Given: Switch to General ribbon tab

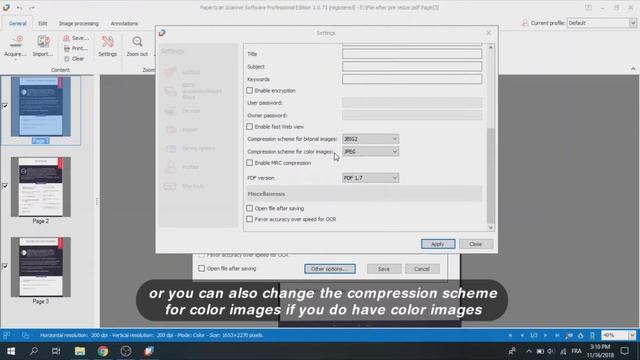Looking at the screenshot, I should (18, 24).
